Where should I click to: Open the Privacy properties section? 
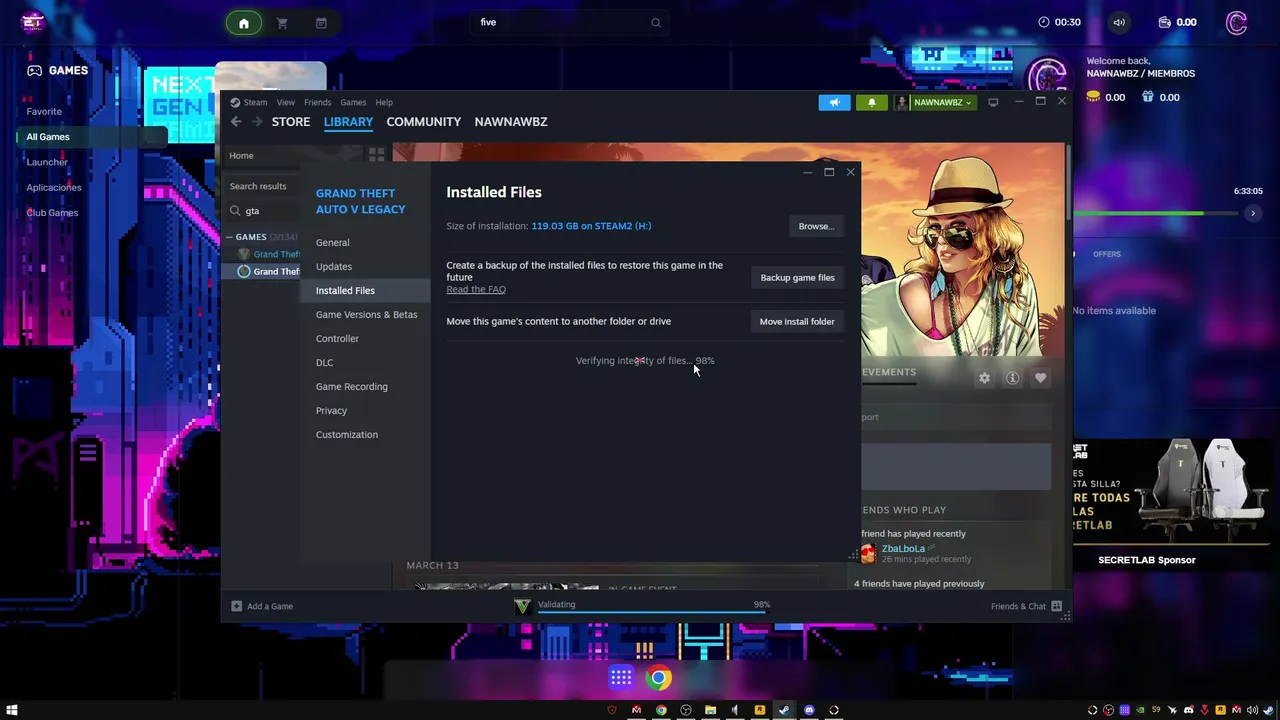[x=332, y=410]
